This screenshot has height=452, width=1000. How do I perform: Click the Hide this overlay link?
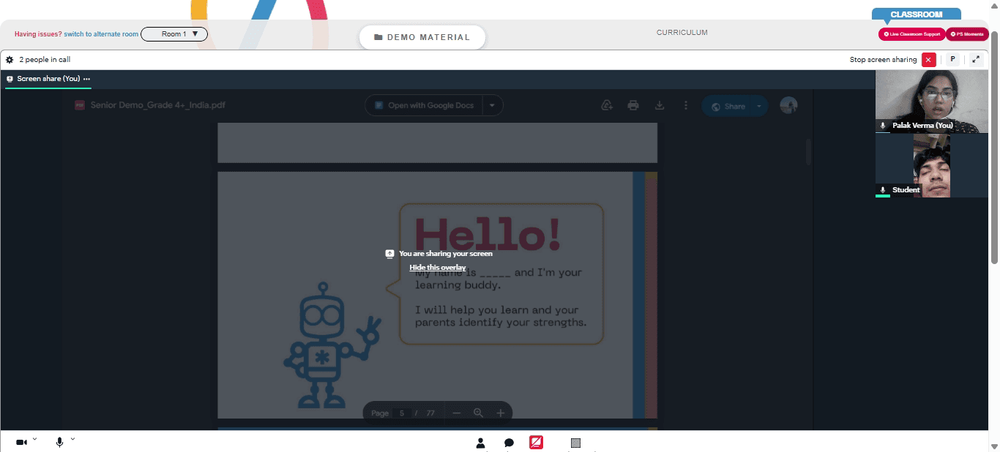[x=438, y=267]
